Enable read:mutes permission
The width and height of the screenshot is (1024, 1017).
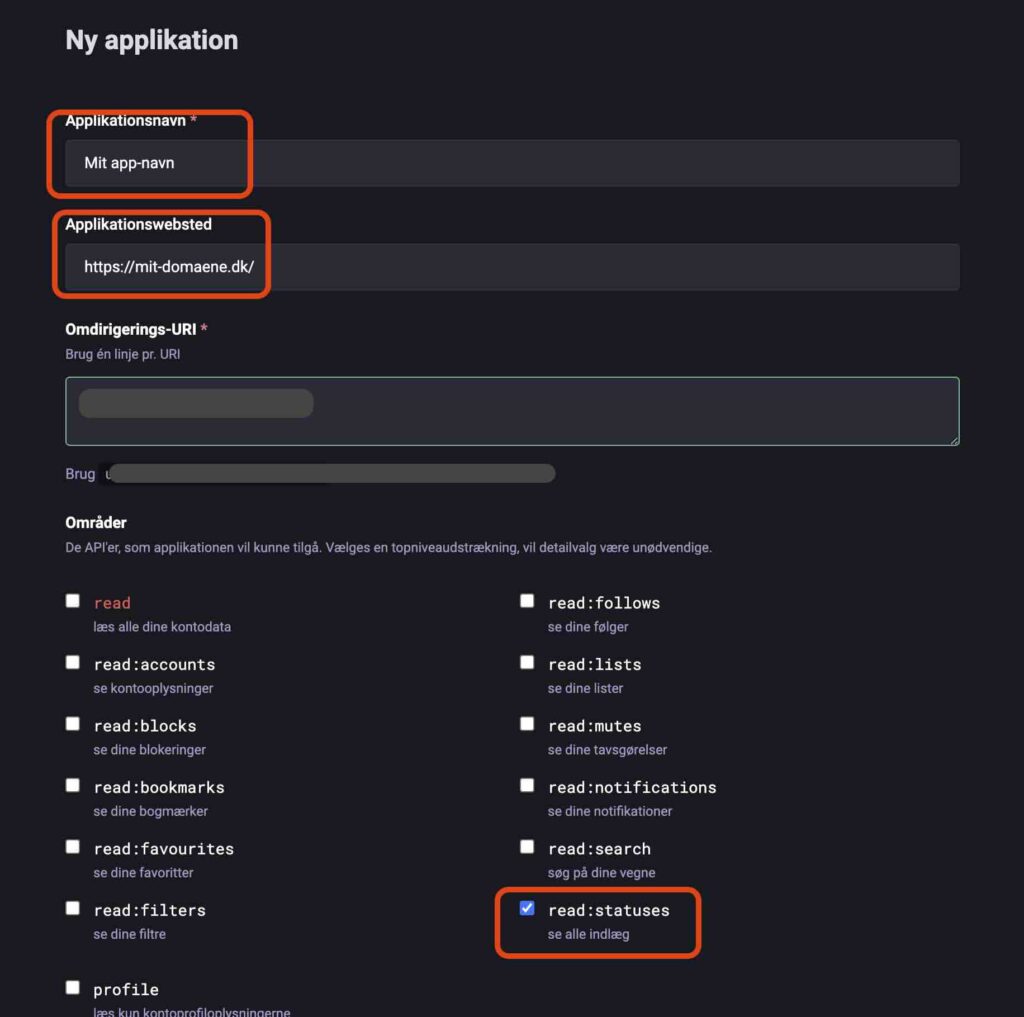[527, 724]
